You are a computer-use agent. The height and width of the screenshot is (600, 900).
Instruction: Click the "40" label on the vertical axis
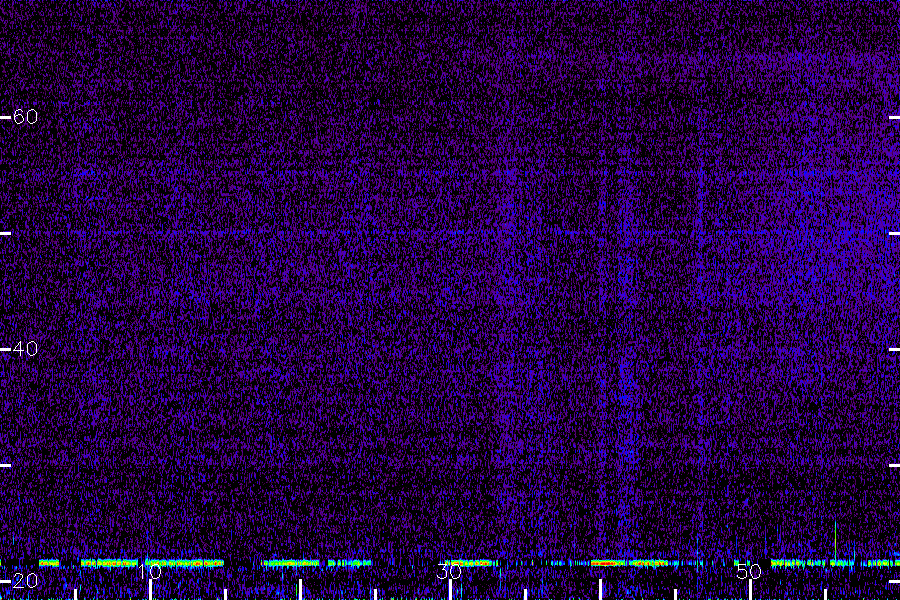(x=25, y=349)
